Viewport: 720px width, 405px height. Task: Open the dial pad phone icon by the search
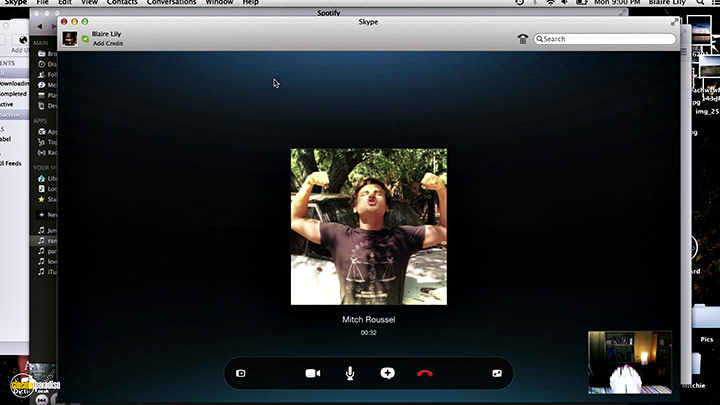pyautogui.click(x=523, y=39)
